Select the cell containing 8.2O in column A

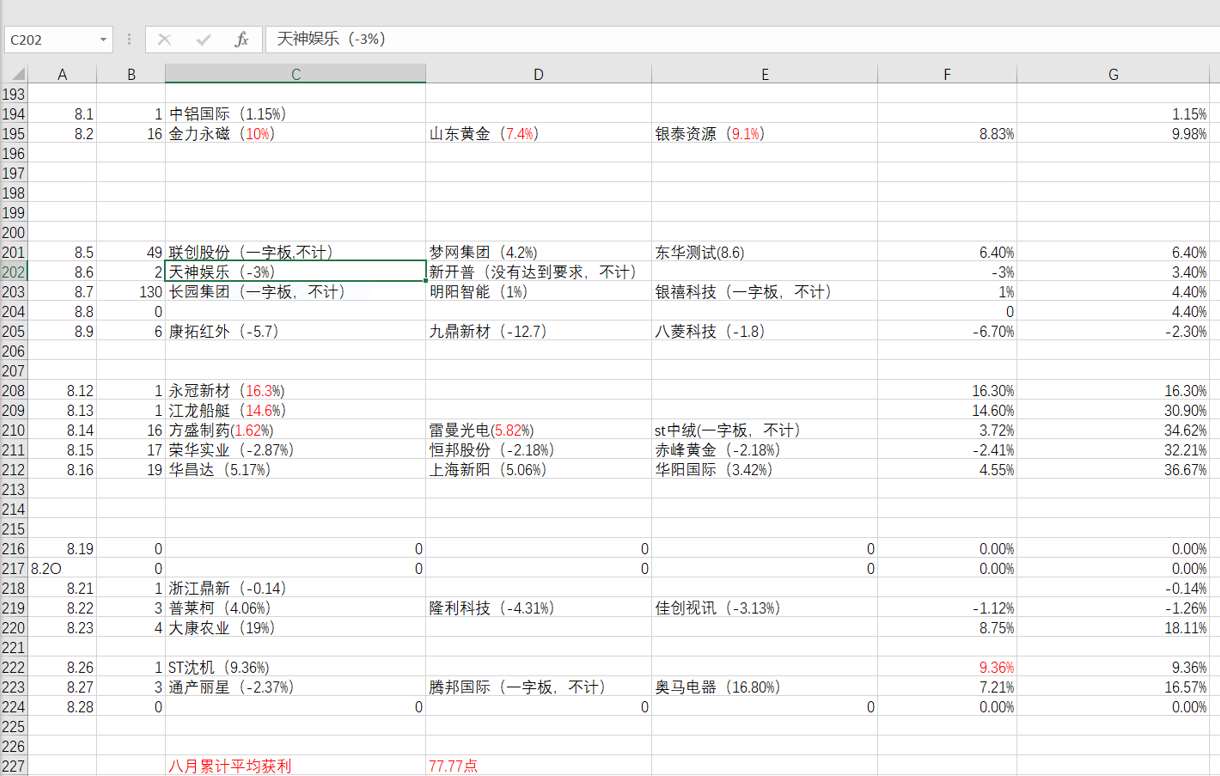point(62,568)
